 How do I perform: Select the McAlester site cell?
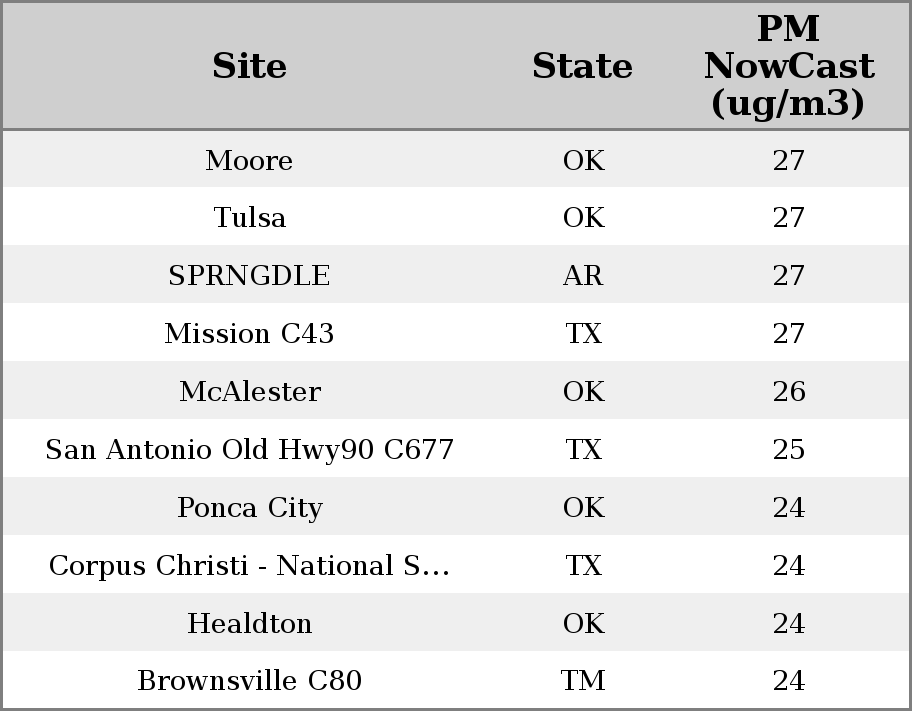pos(249,392)
